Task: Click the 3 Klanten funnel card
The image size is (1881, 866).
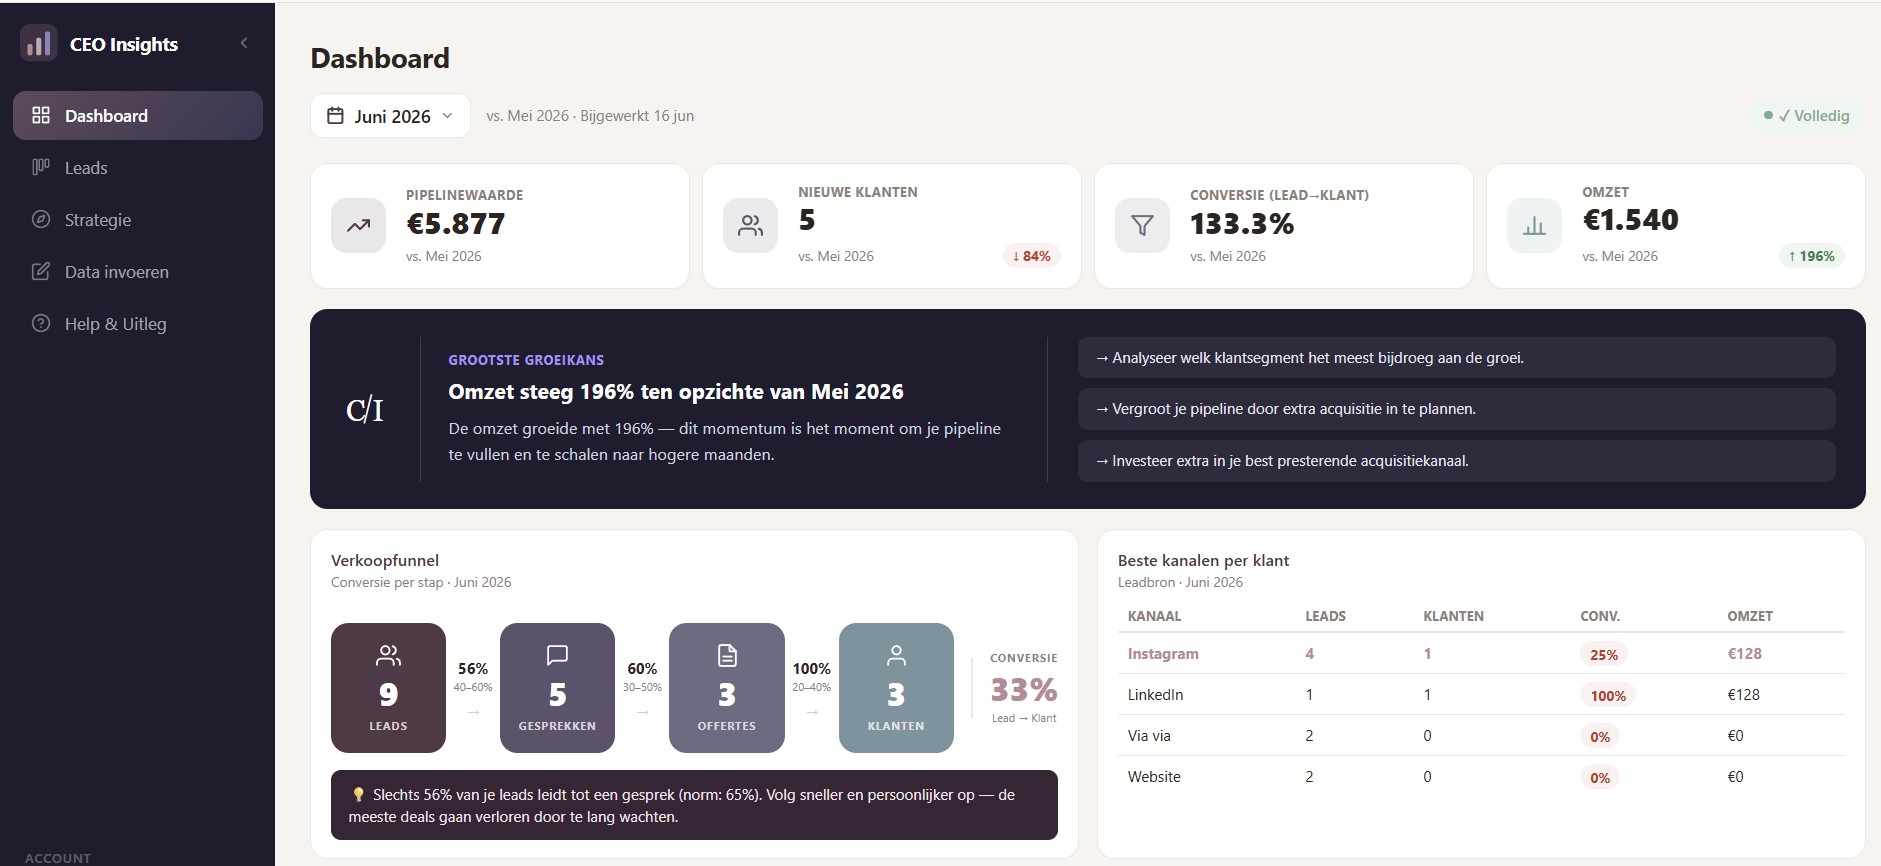Action: coord(896,688)
